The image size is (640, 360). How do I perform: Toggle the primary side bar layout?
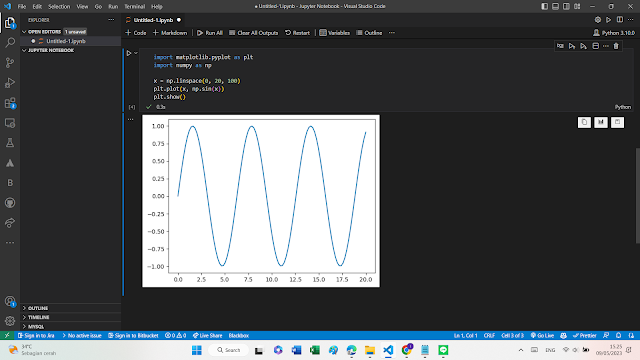tap(544, 6)
